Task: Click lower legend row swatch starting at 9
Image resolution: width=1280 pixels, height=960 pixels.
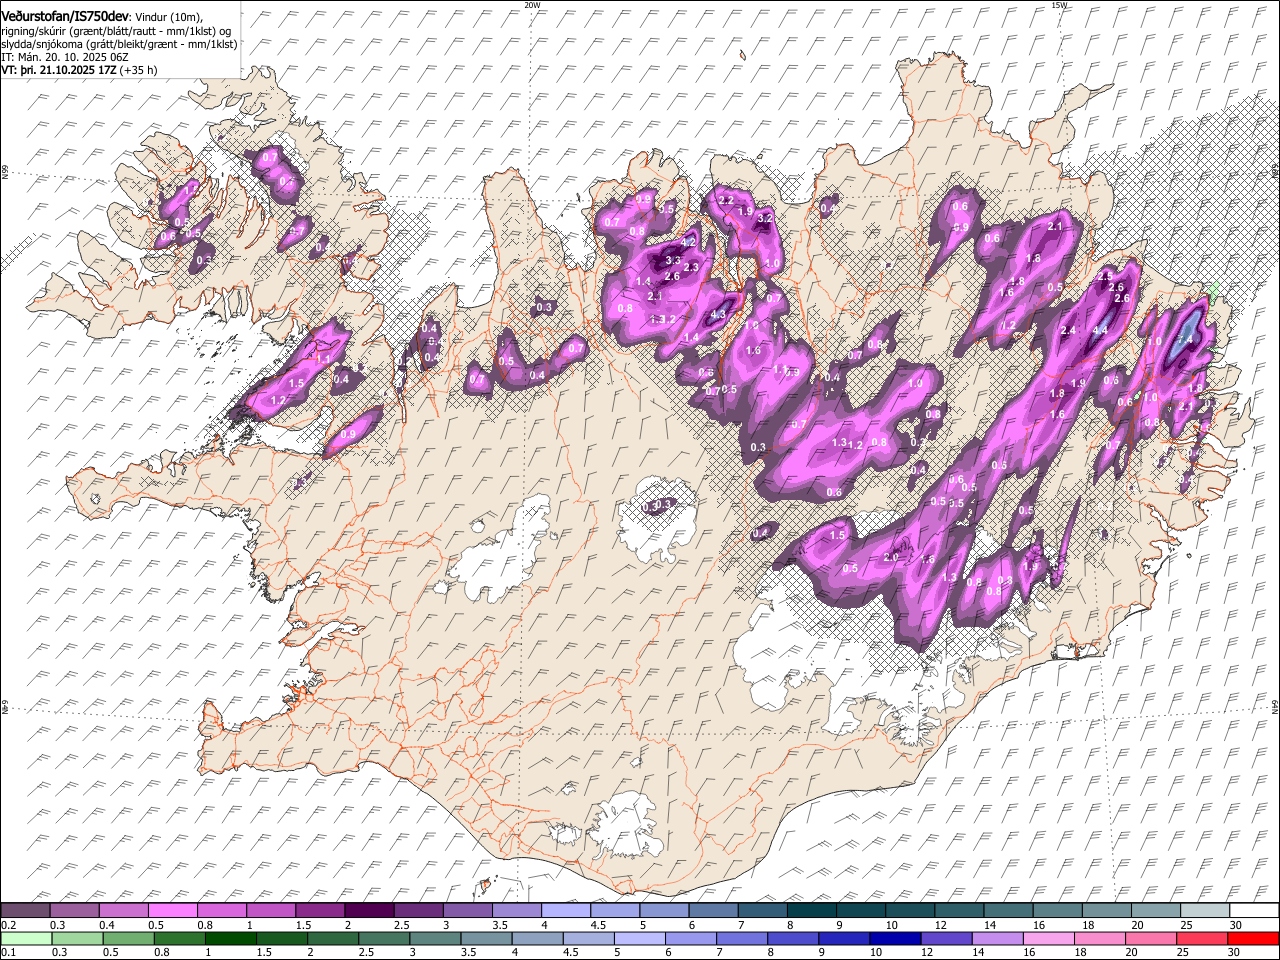Action: pyautogui.click(x=843, y=938)
